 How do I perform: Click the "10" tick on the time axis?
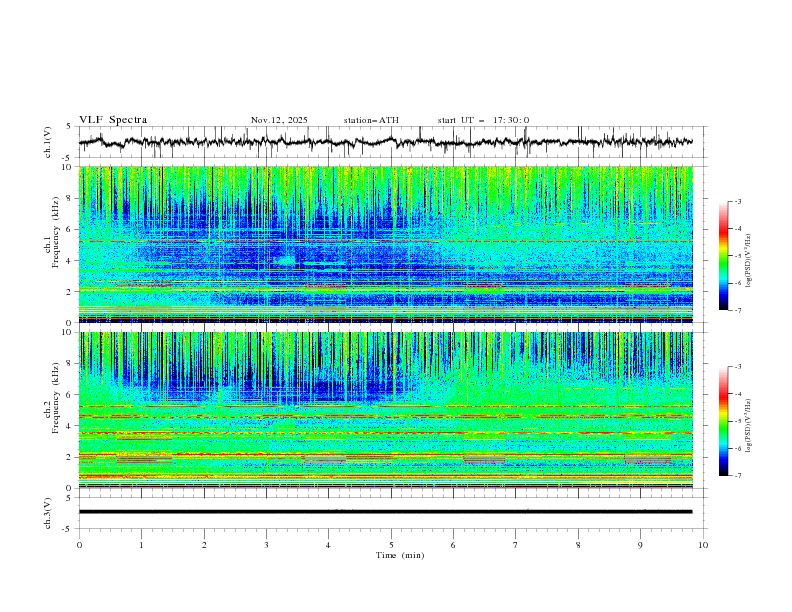(703, 545)
